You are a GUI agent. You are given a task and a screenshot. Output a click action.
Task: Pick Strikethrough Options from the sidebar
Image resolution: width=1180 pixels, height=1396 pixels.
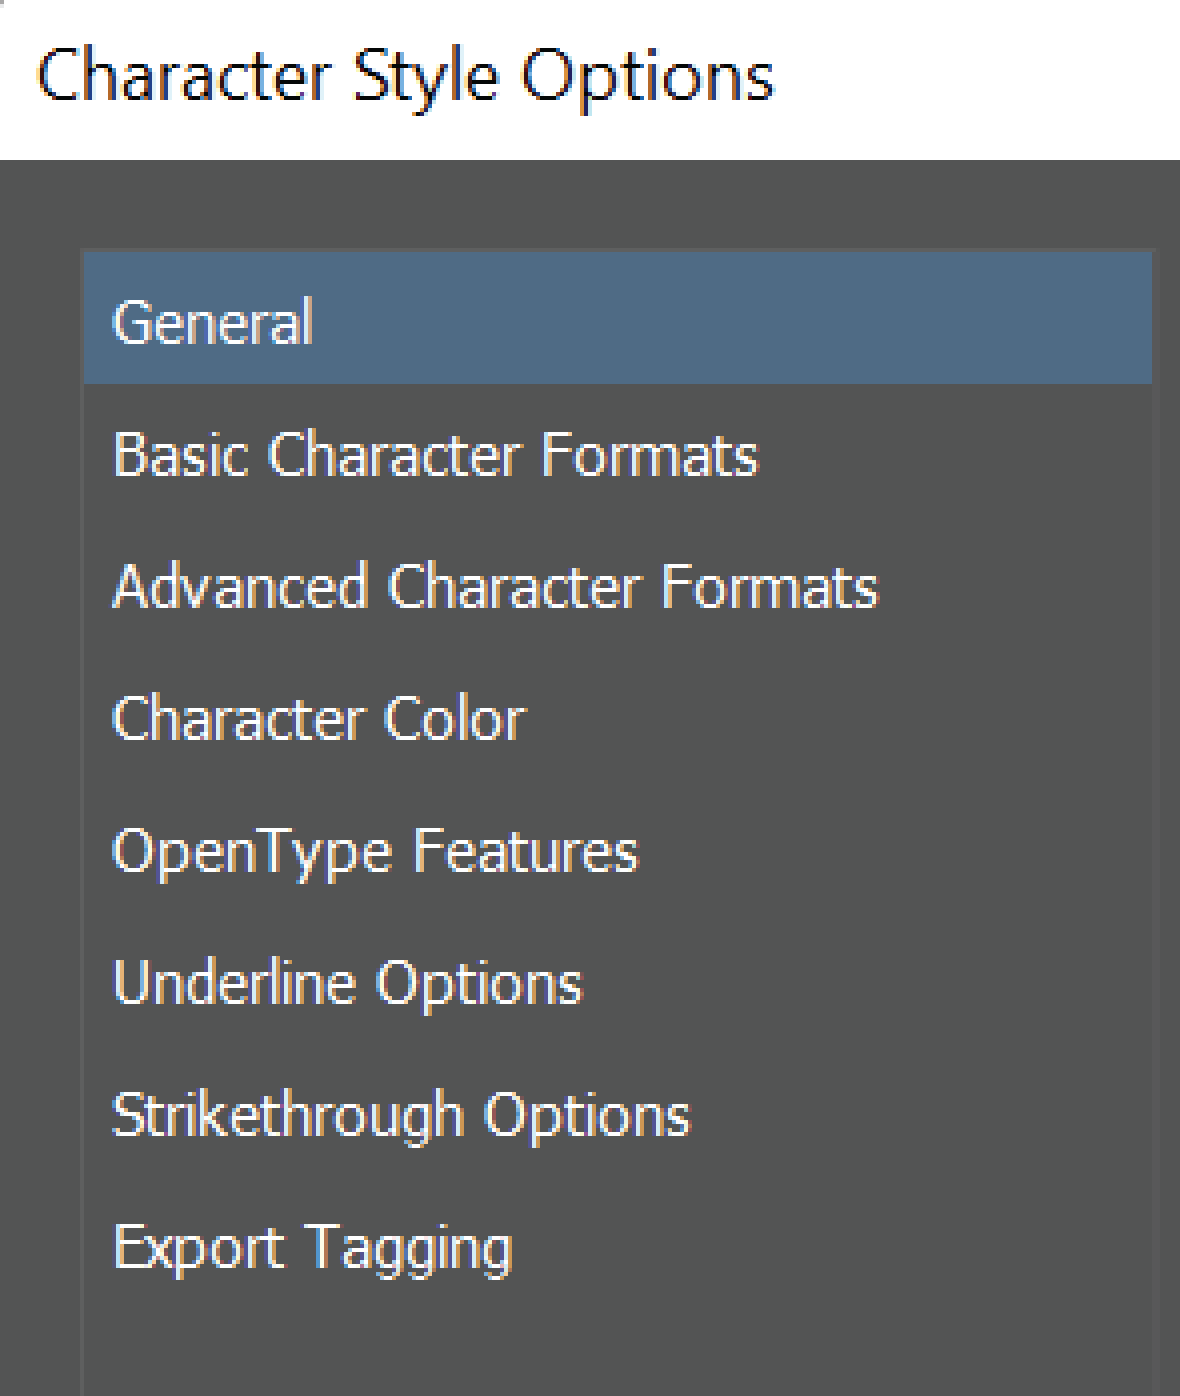tap(400, 1114)
